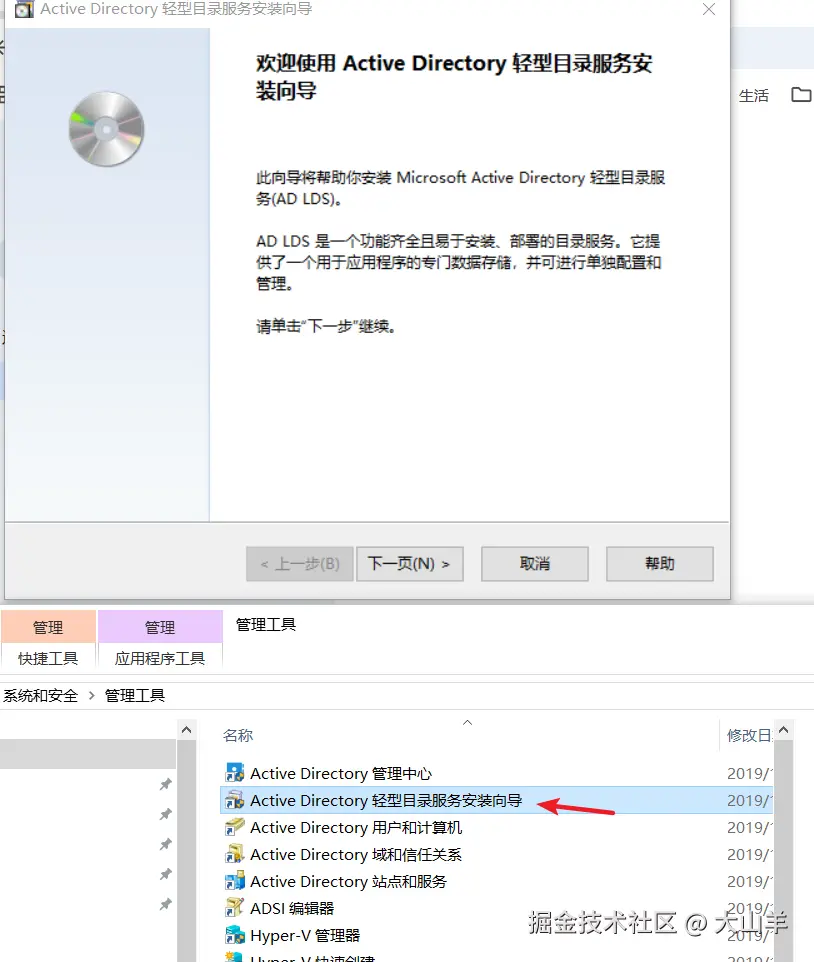This screenshot has width=814, height=962.
Task: Click the navigation pane scroll up arrow
Action: 186,729
